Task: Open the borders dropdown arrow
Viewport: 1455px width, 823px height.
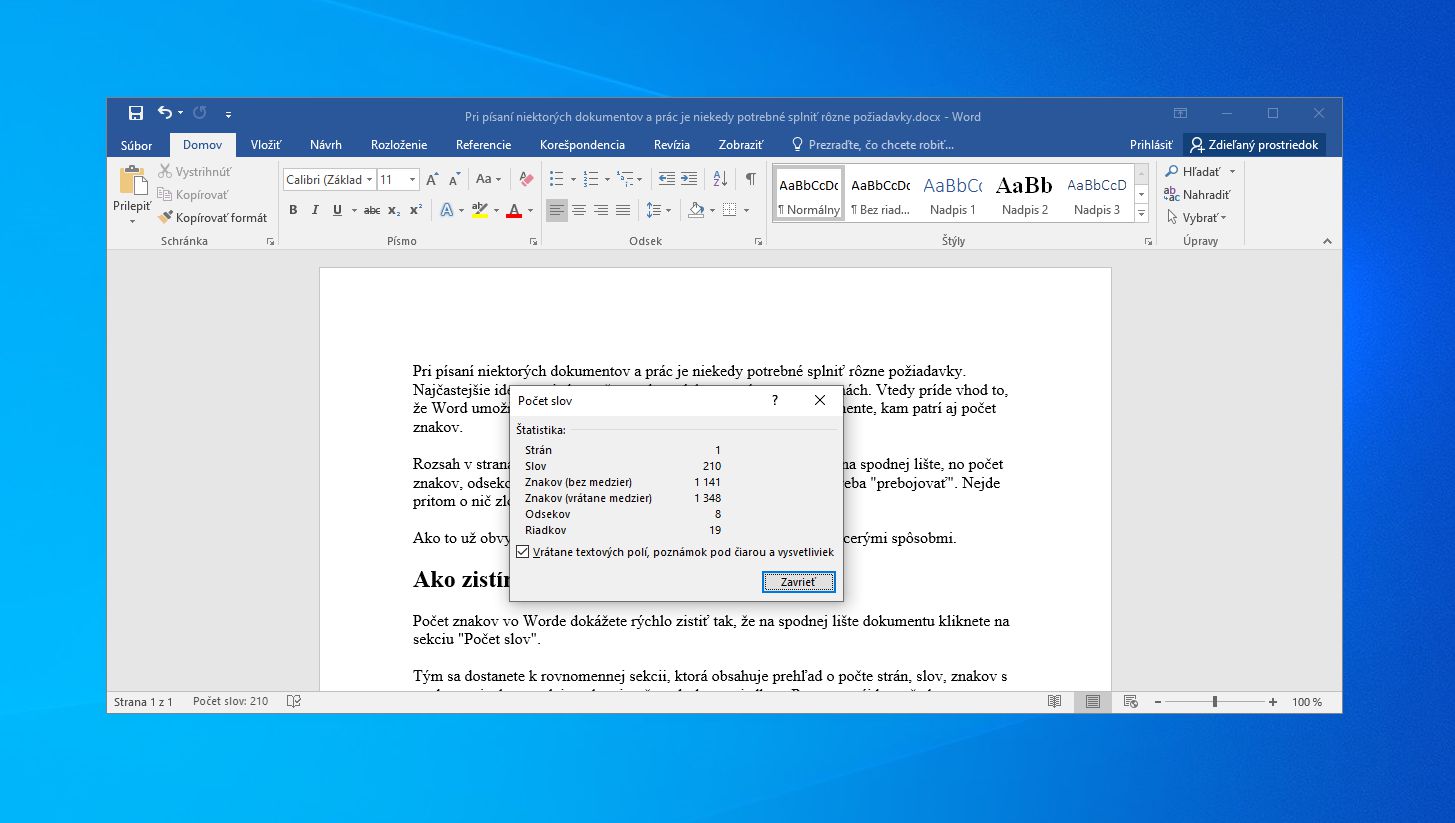Action: pyautogui.click(x=746, y=210)
